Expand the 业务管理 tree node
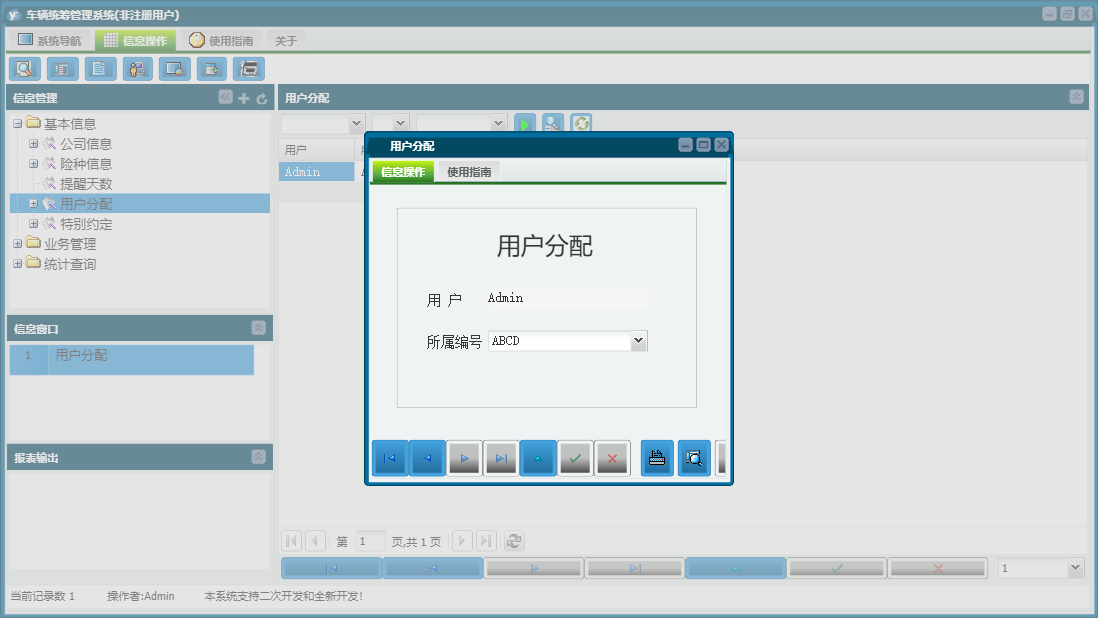Viewport: 1098px width, 618px height. tap(17, 244)
